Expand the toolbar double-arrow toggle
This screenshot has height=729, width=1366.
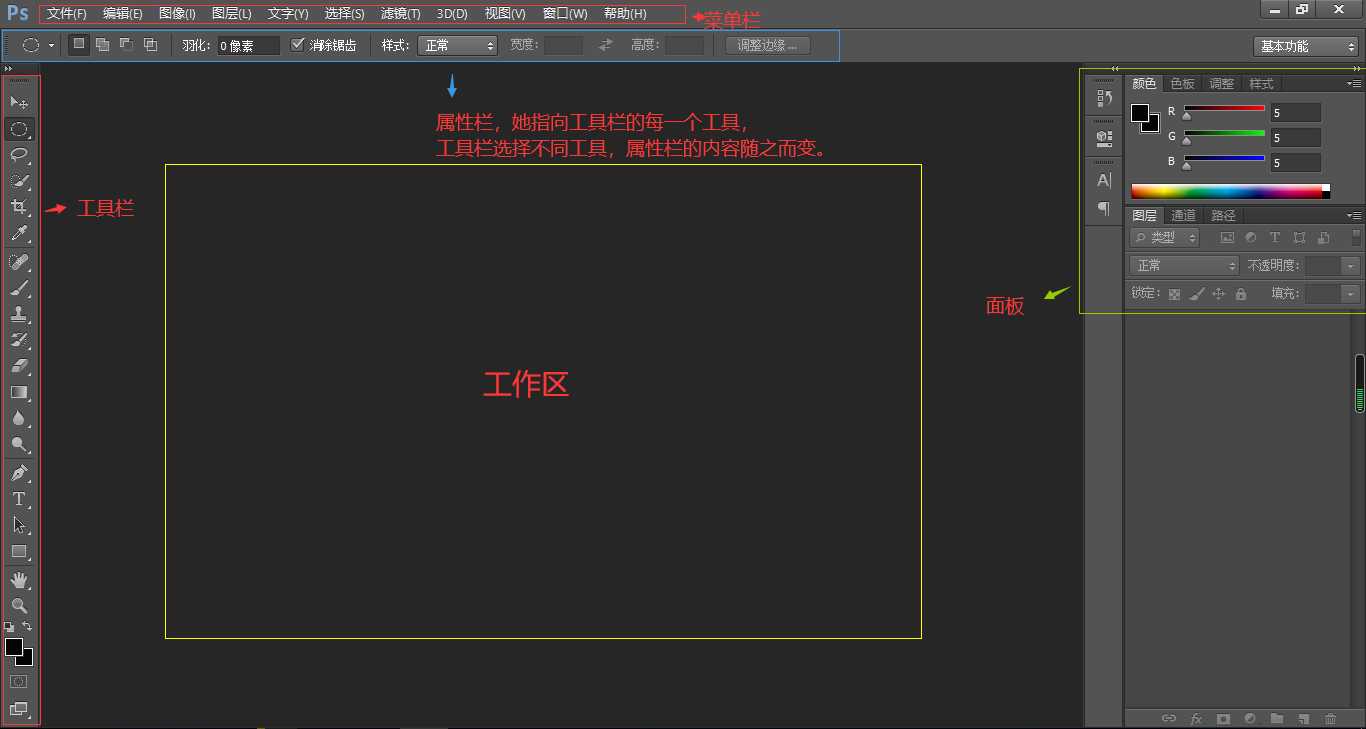tap(8, 68)
